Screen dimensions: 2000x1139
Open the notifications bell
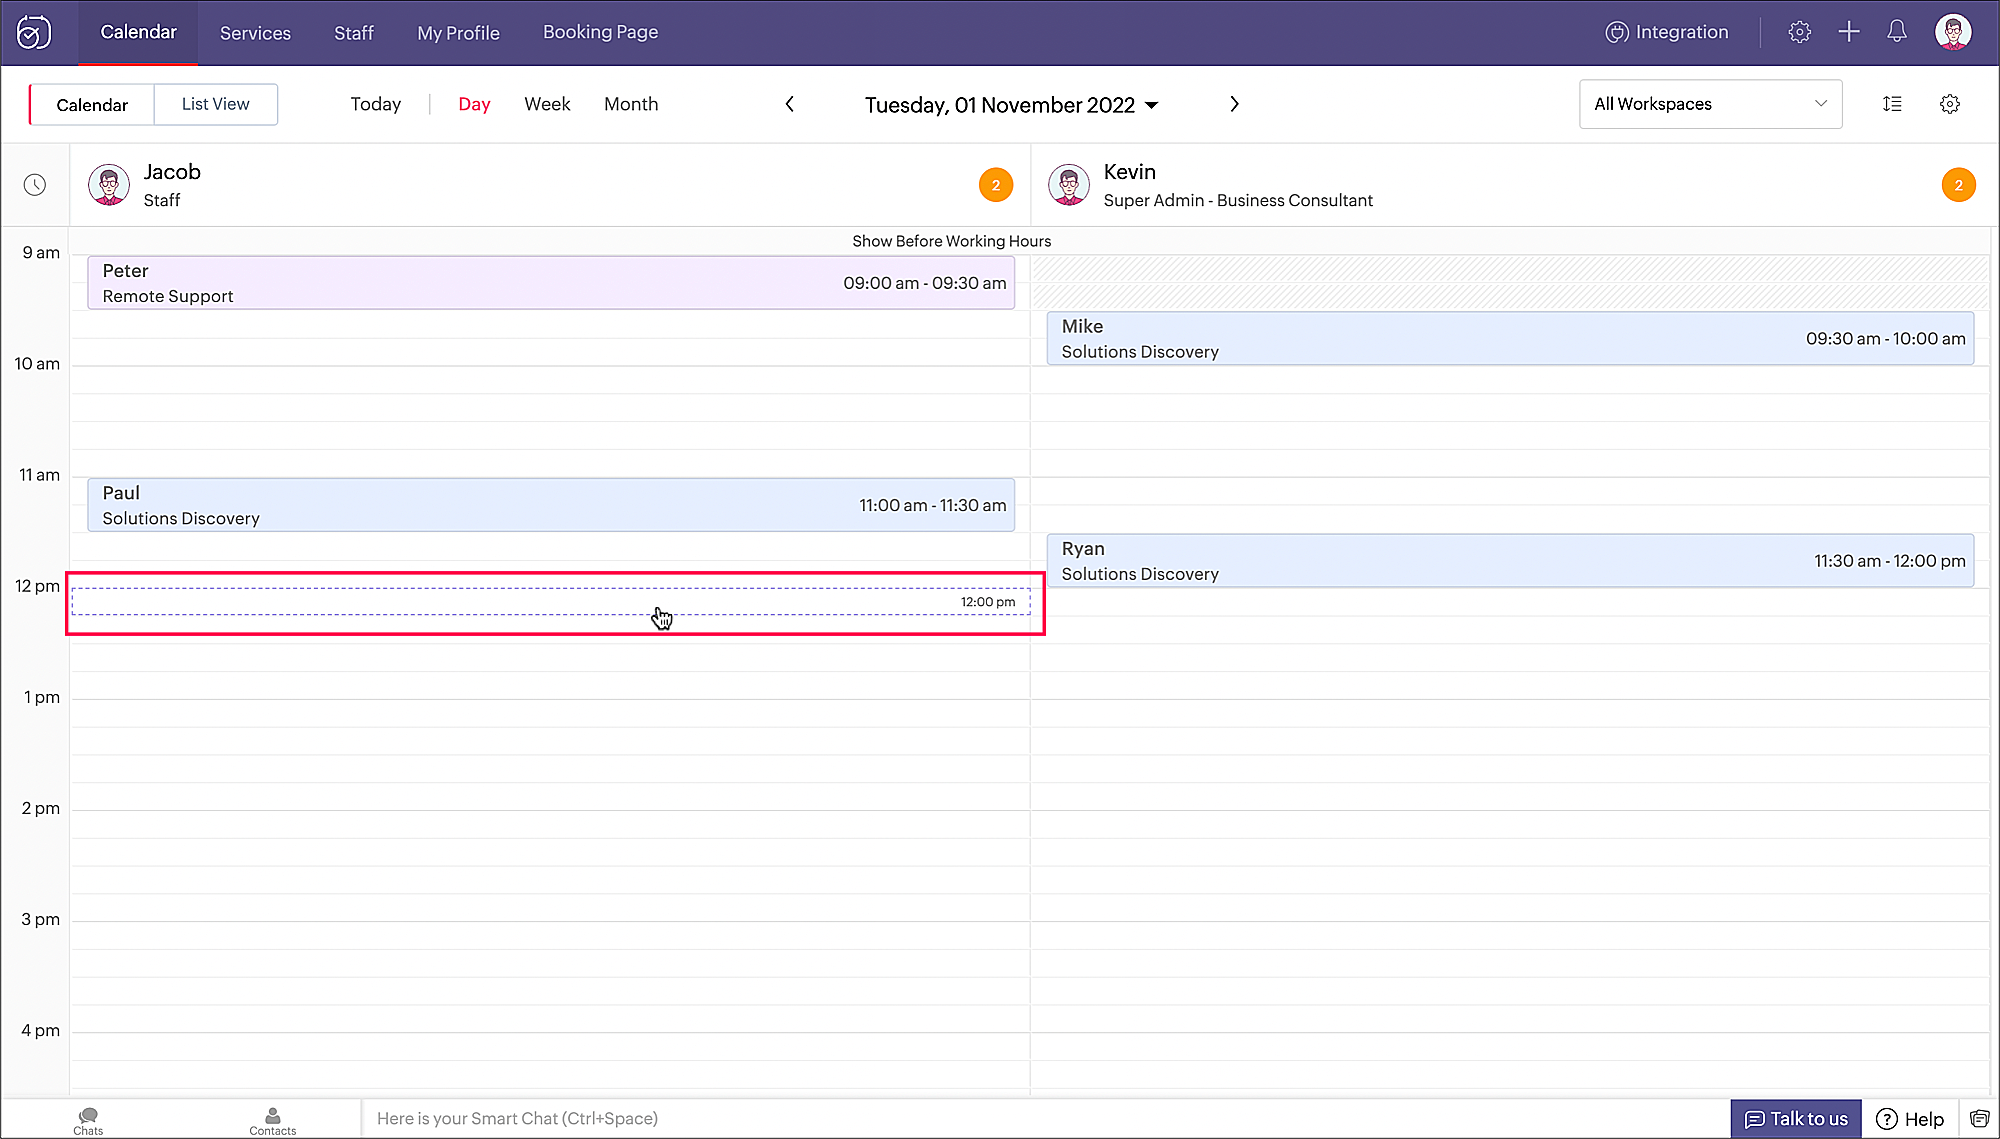1897,32
